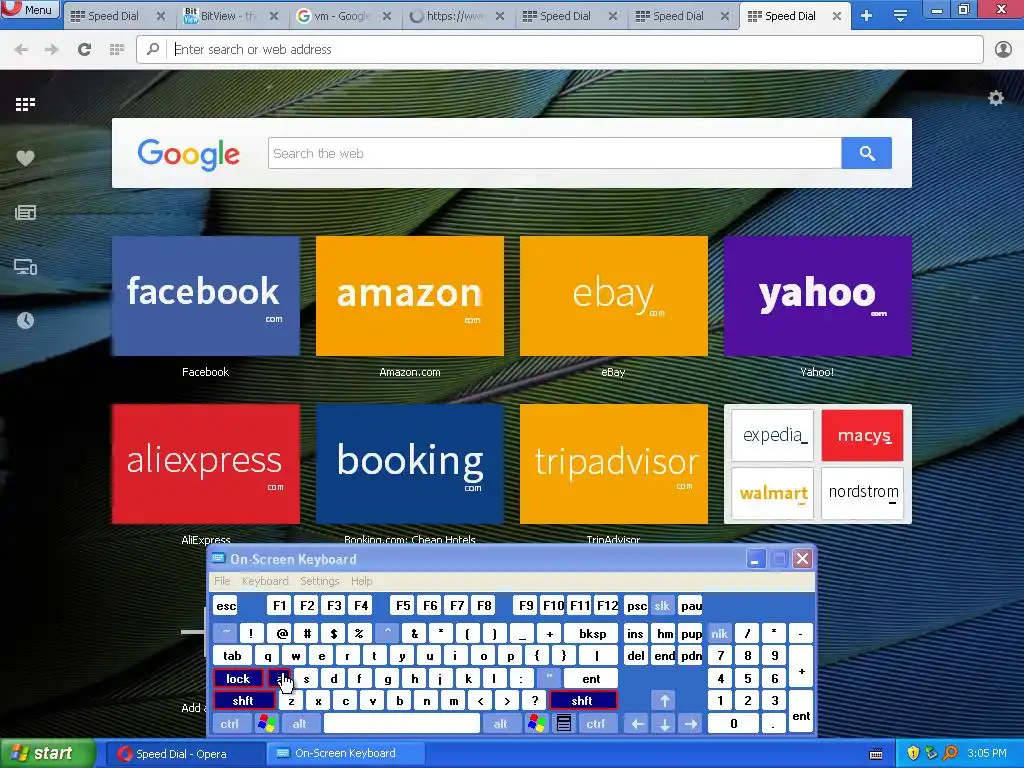
Task: Click the left Windows logo key
Action: coord(266,724)
